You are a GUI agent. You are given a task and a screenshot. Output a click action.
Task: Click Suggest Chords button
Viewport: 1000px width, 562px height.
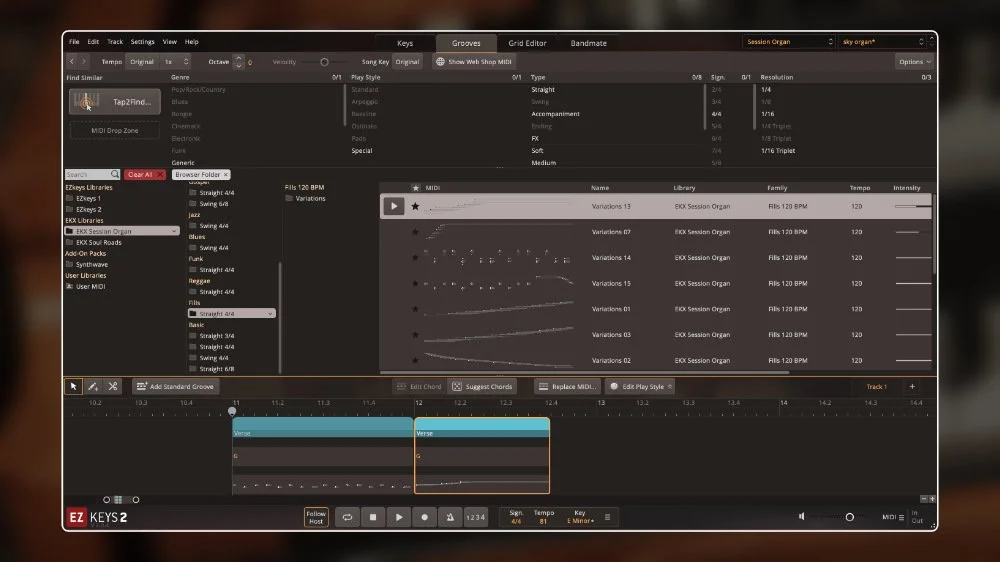(482, 386)
